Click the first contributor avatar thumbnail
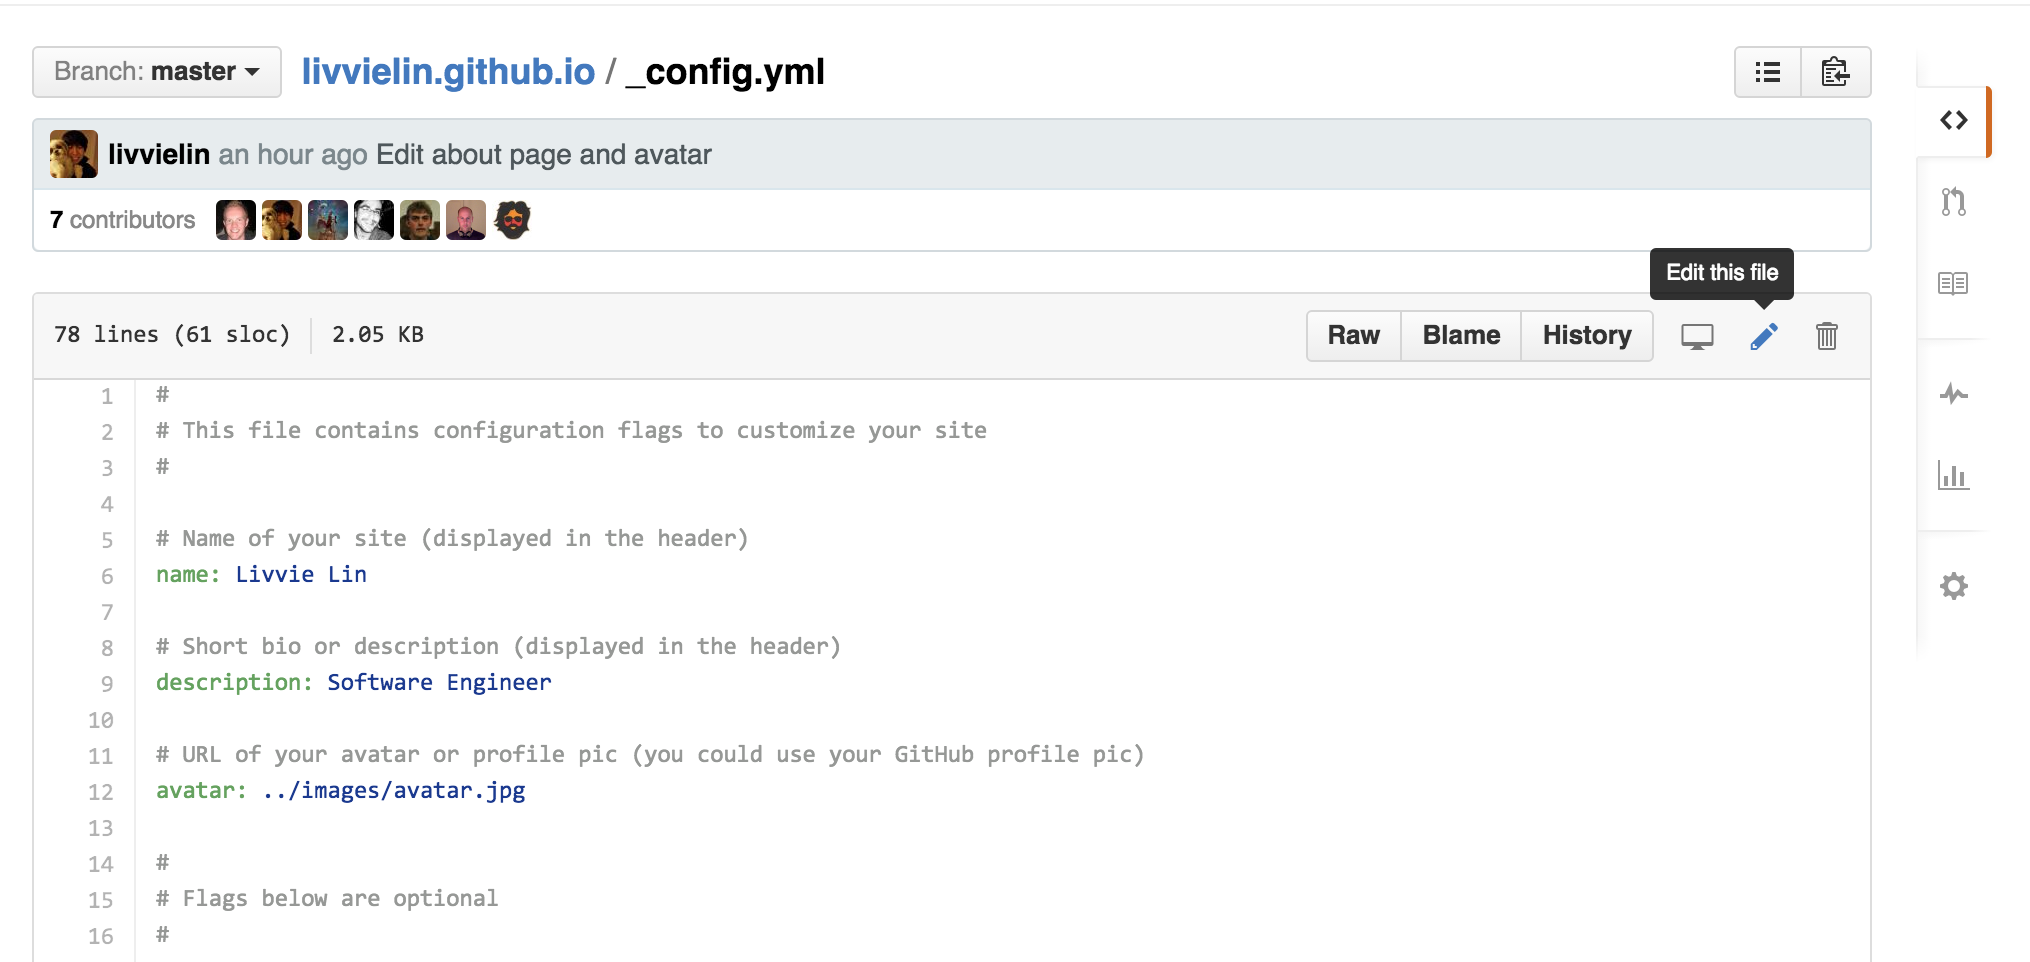The width and height of the screenshot is (2030, 962). [x=235, y=220]
